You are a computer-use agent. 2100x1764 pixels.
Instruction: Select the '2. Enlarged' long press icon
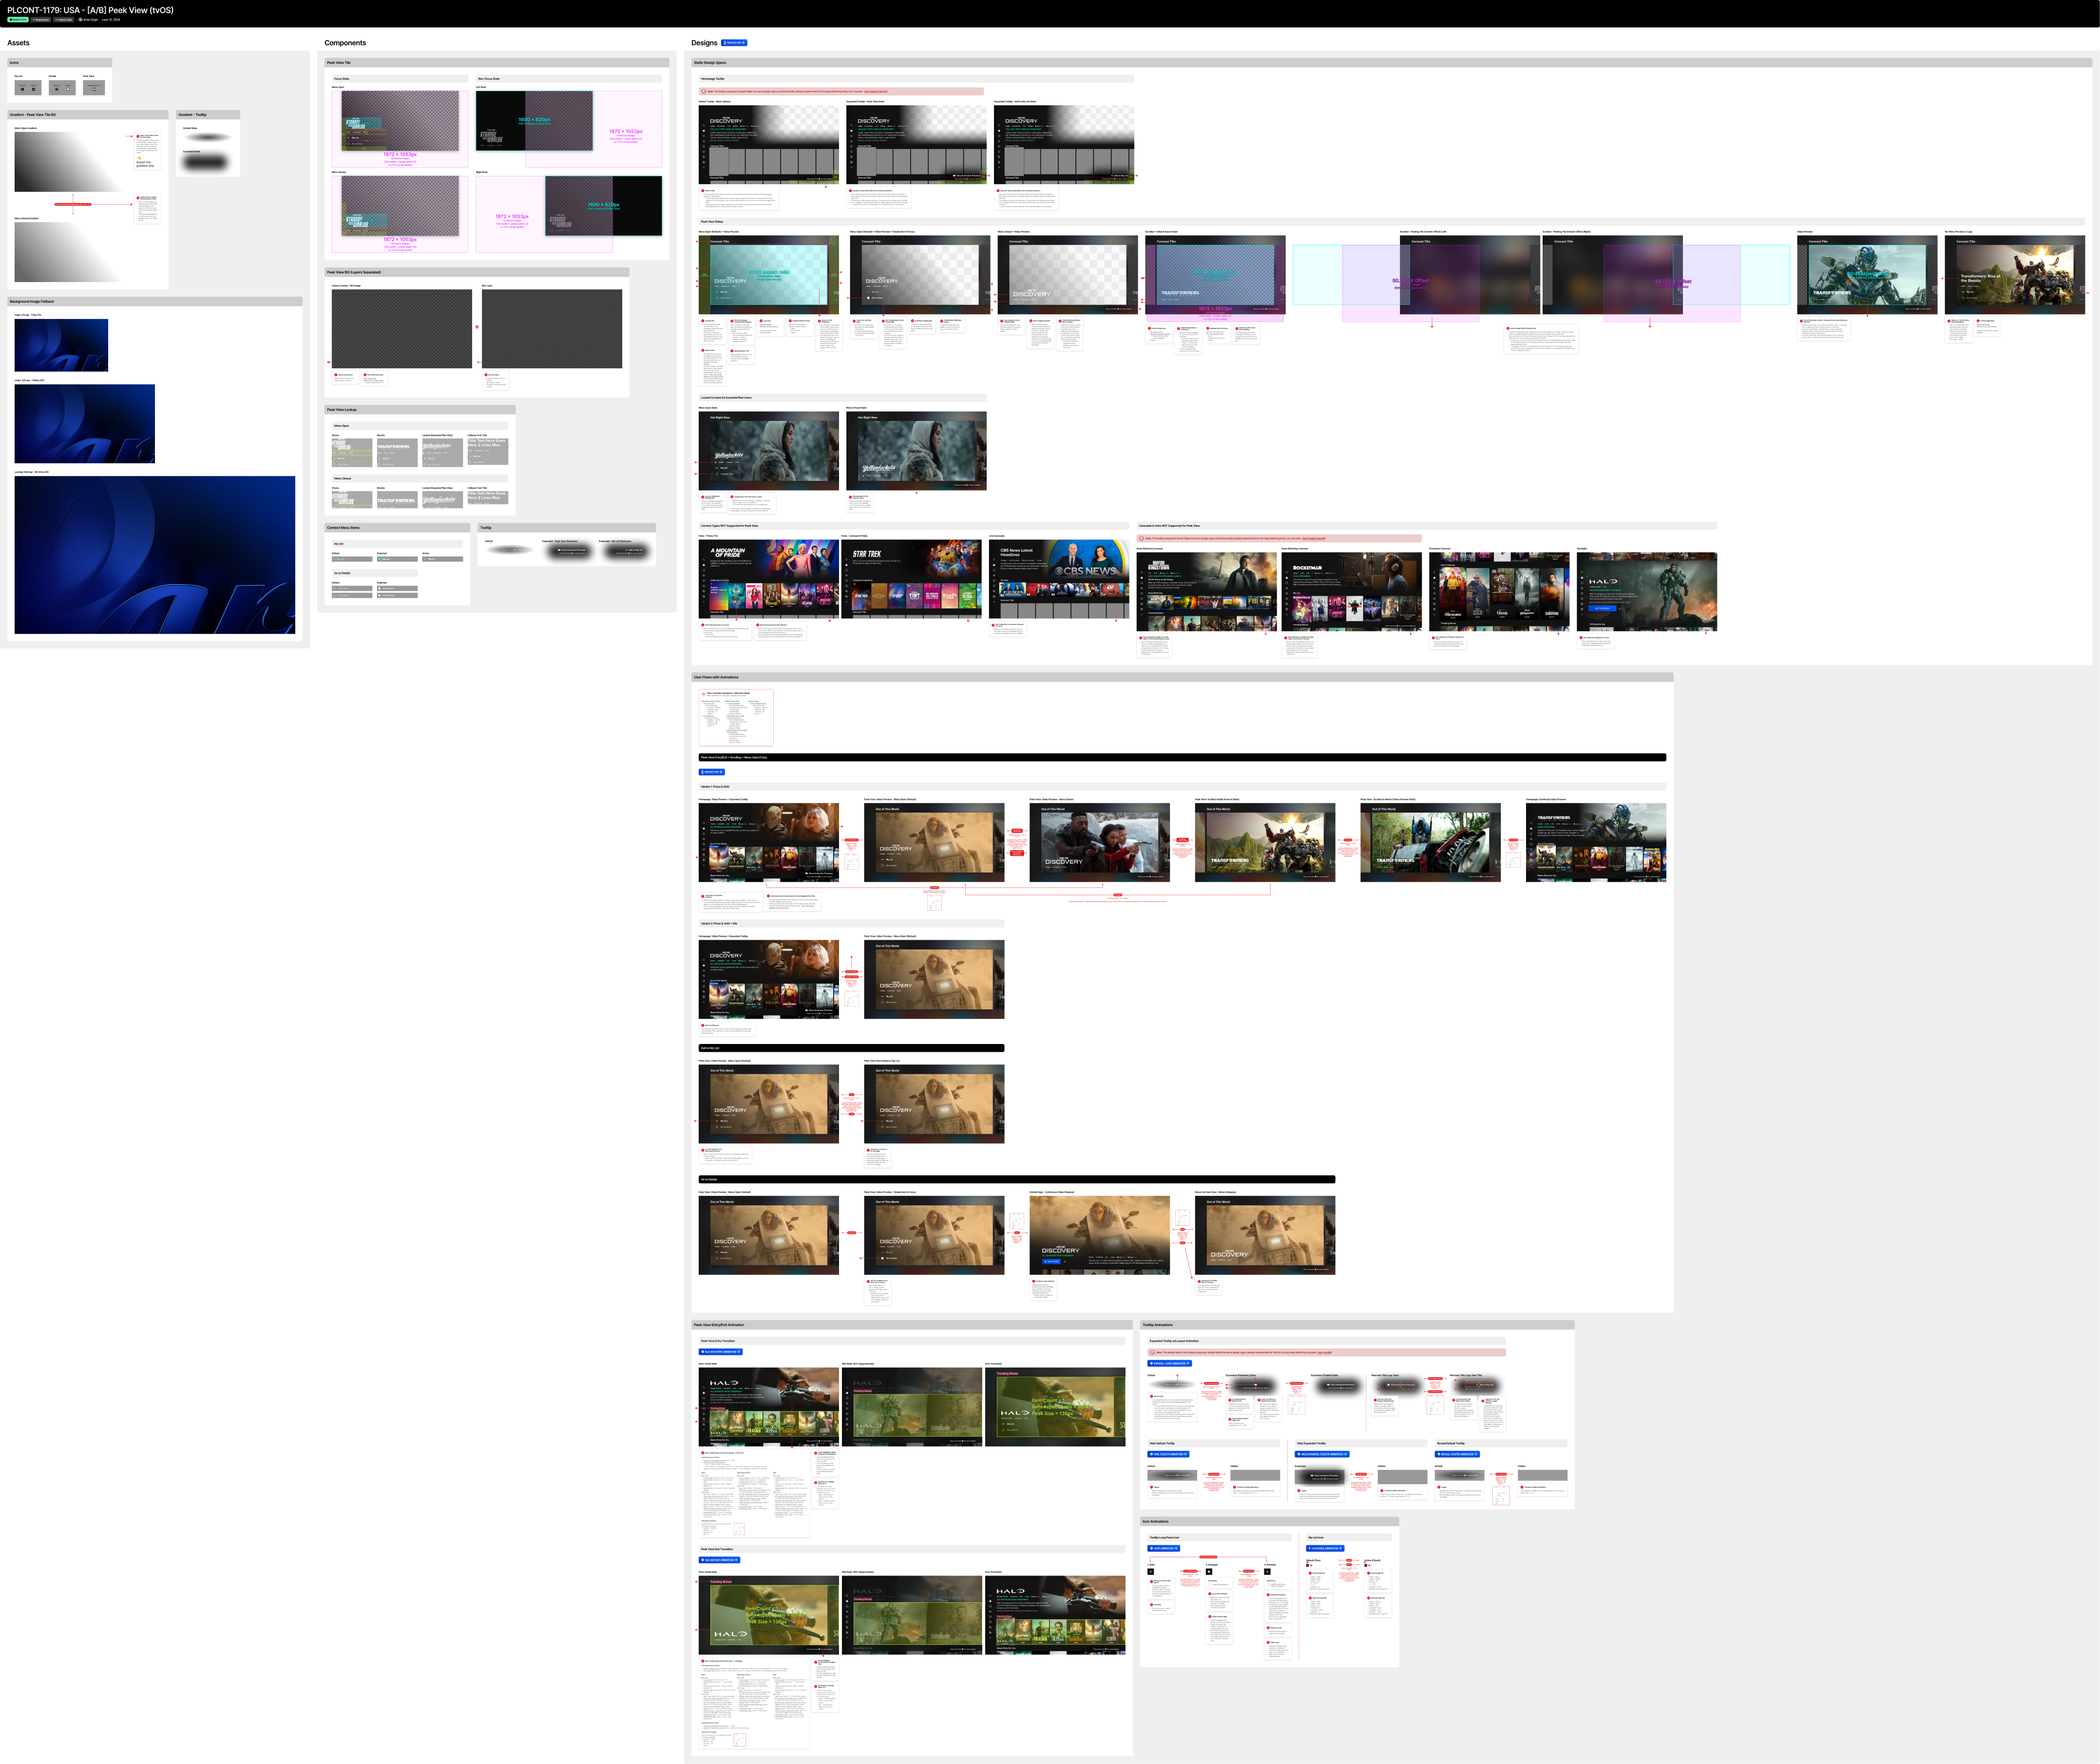1209,1572
